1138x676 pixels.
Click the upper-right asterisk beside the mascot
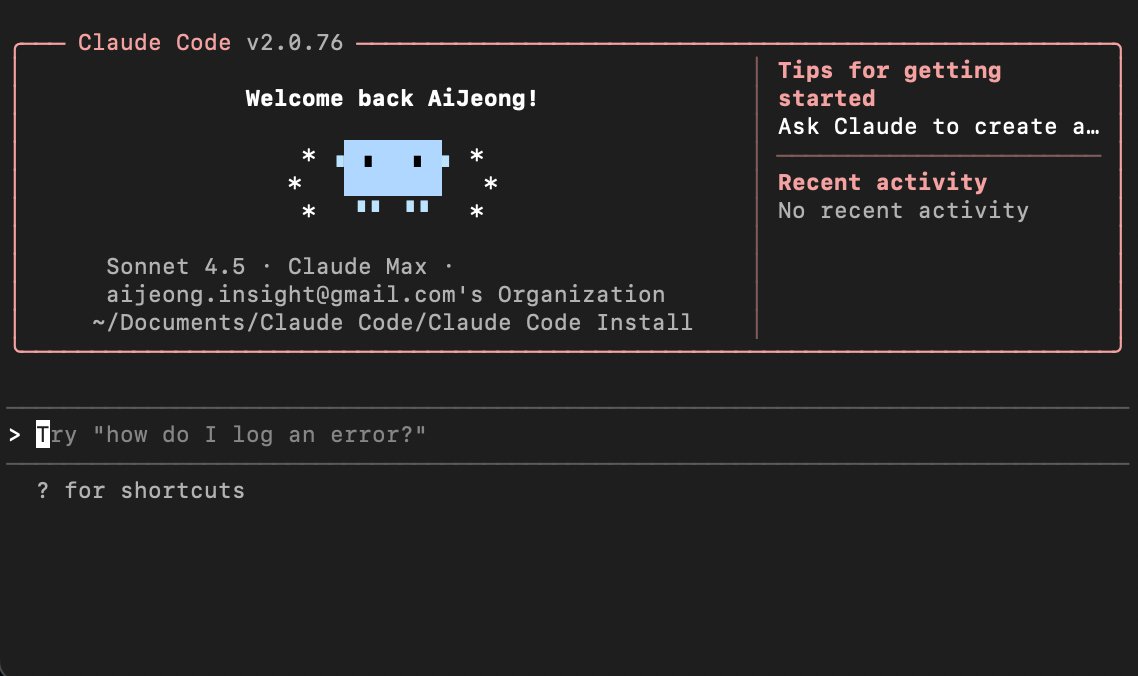(x=477, y=157)
